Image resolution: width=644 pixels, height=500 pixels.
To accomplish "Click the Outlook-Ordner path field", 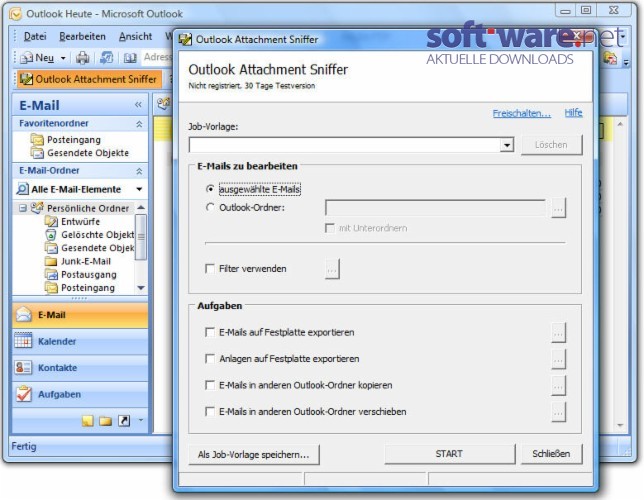I will [x=435, y=208].
